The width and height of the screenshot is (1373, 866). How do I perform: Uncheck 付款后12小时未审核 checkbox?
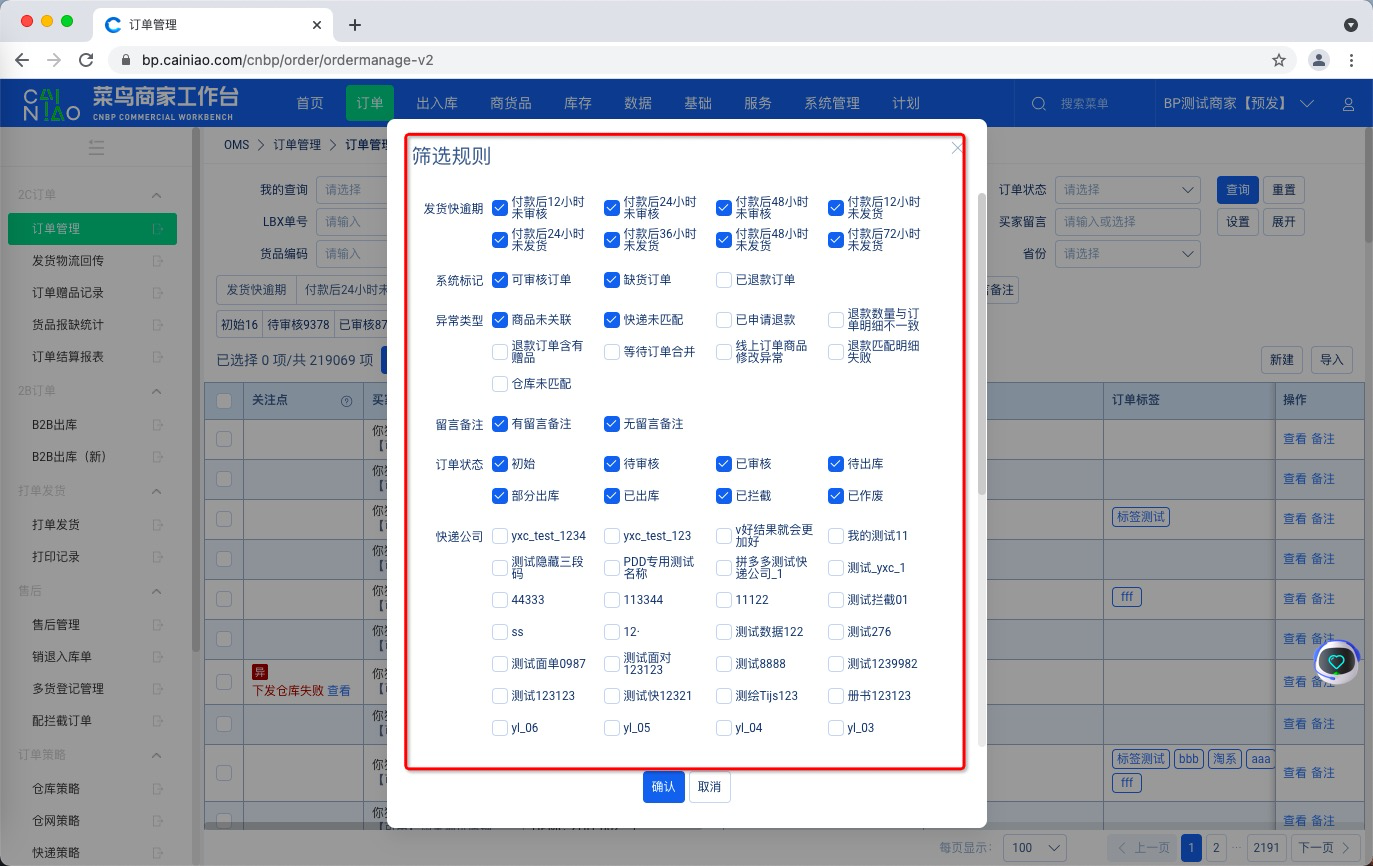pos(500,208)
